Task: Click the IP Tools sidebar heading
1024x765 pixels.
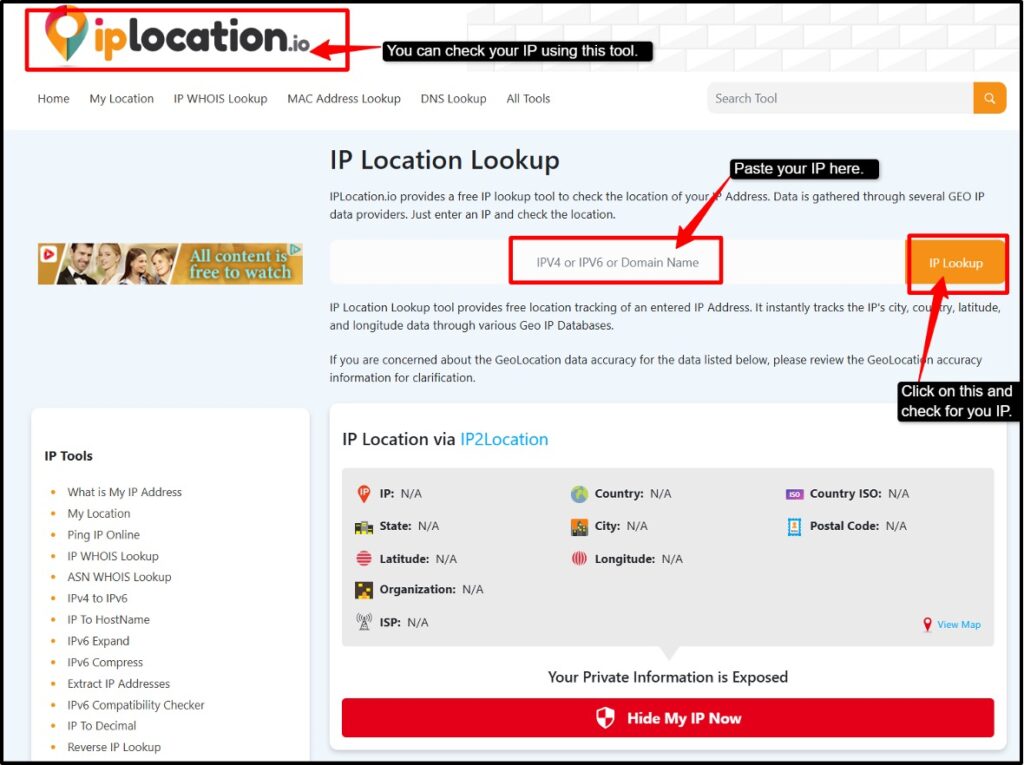Action: (x=69, y=456)
